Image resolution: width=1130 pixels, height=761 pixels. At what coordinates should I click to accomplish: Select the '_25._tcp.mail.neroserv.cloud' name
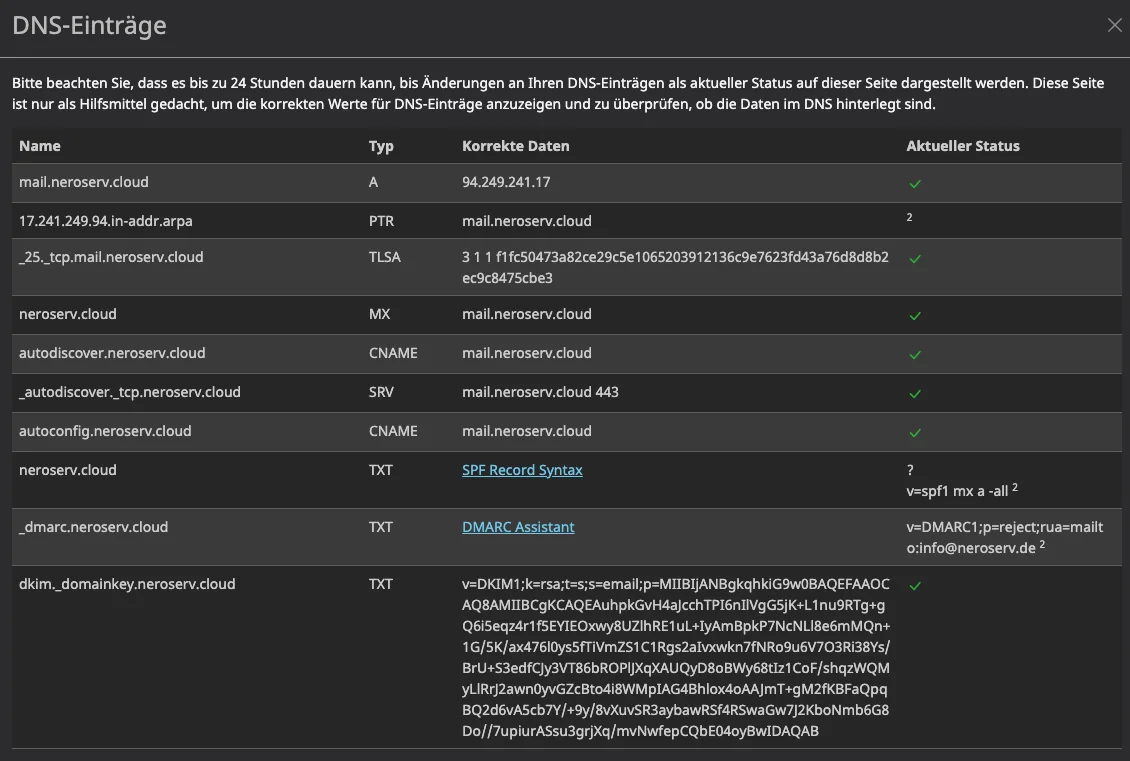coord(111,257)
